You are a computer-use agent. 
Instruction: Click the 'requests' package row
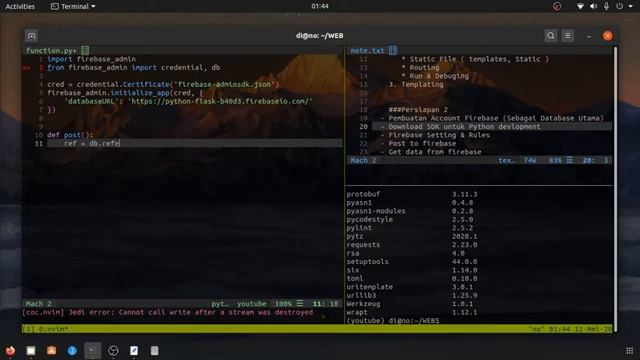coord(412,245)
